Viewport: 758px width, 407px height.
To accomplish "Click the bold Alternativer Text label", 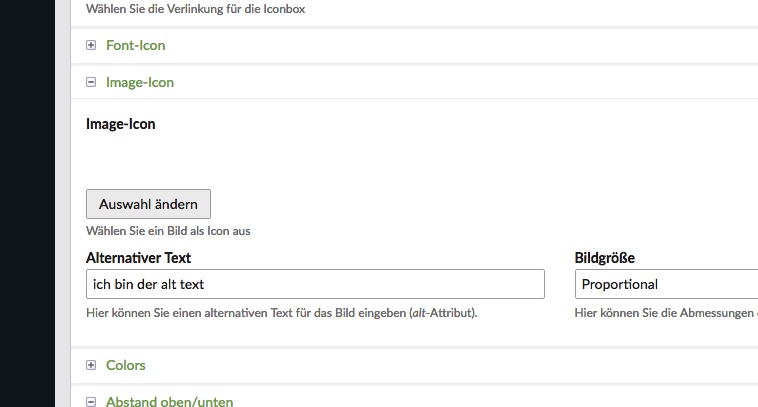I will [139, 258].
